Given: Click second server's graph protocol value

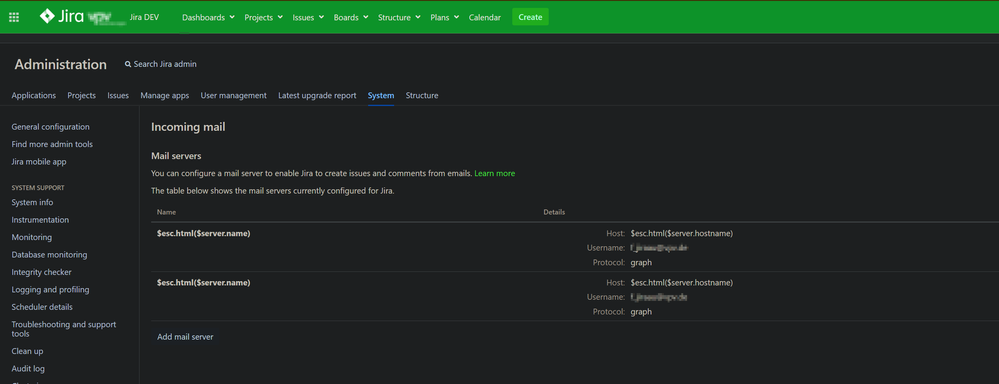Looking at the screenshot, I should 641,312.
